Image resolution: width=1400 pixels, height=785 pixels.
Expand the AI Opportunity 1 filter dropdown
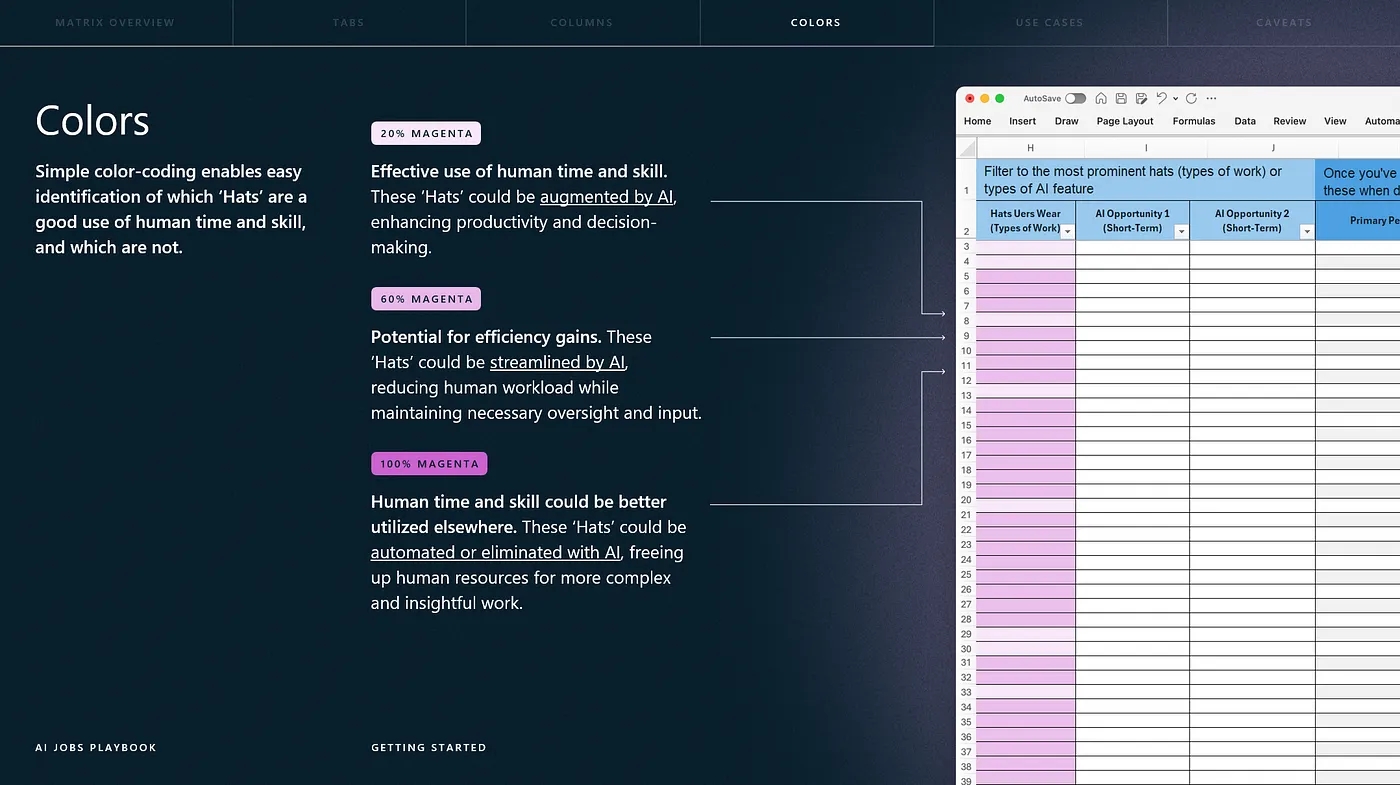[1181, 231]
